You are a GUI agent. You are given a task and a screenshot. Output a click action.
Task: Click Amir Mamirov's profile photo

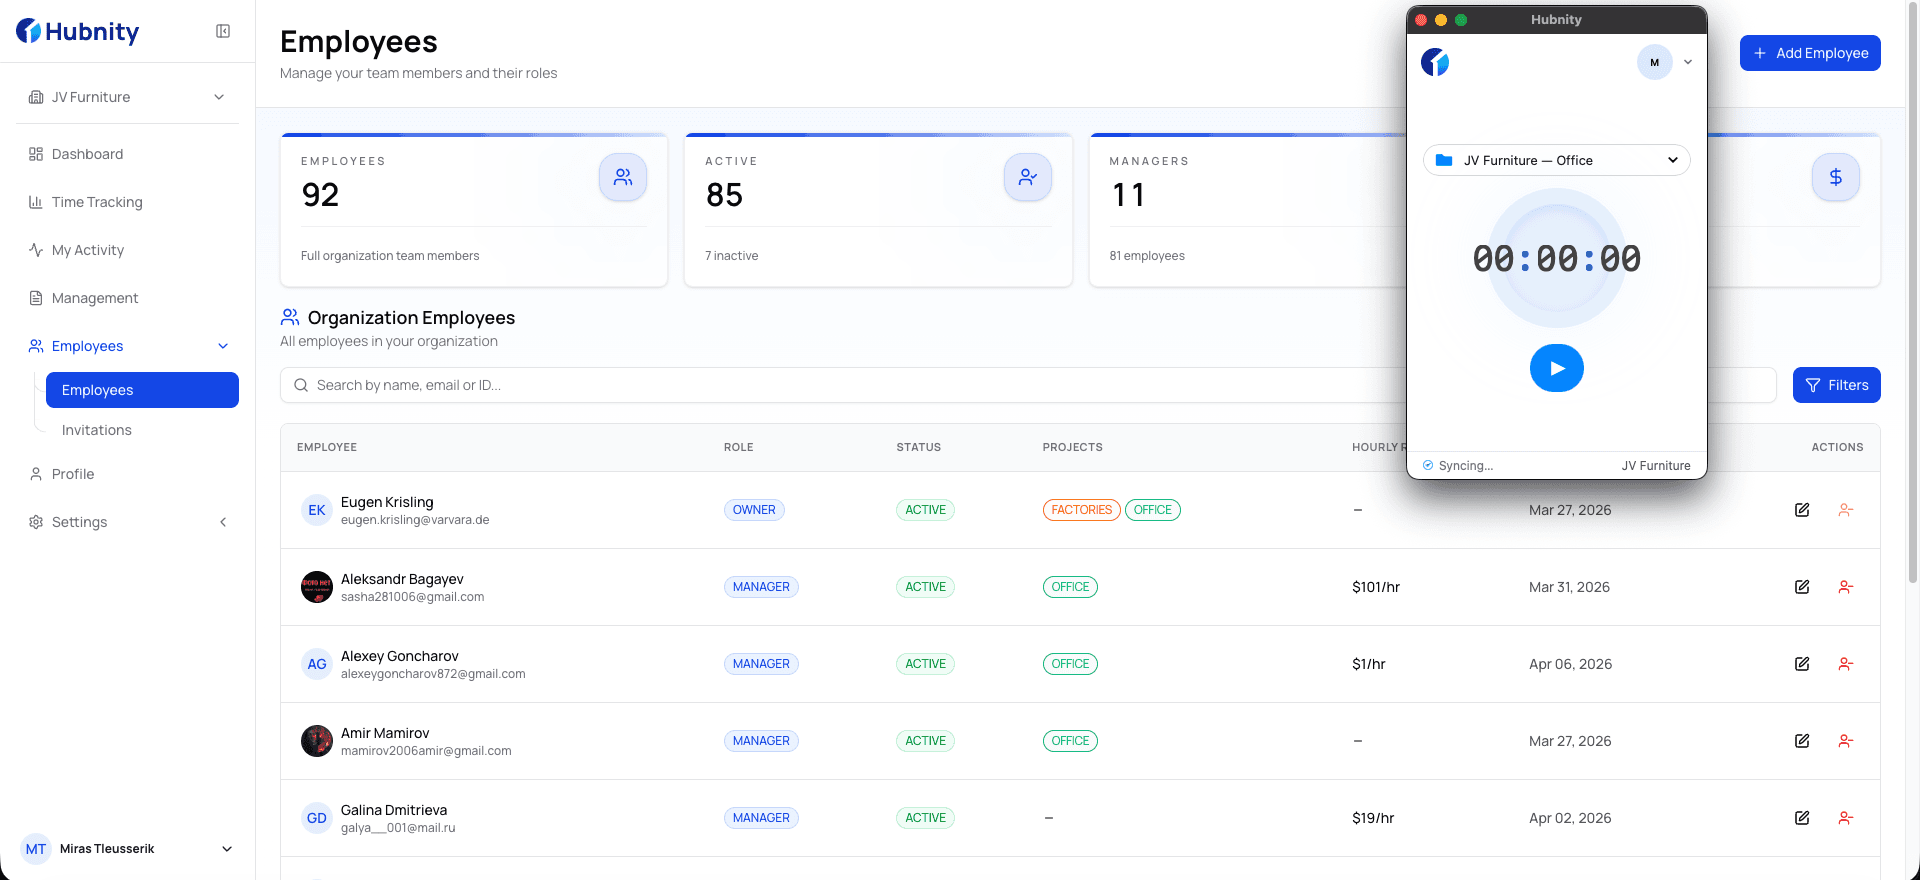[x=317, y=741]
